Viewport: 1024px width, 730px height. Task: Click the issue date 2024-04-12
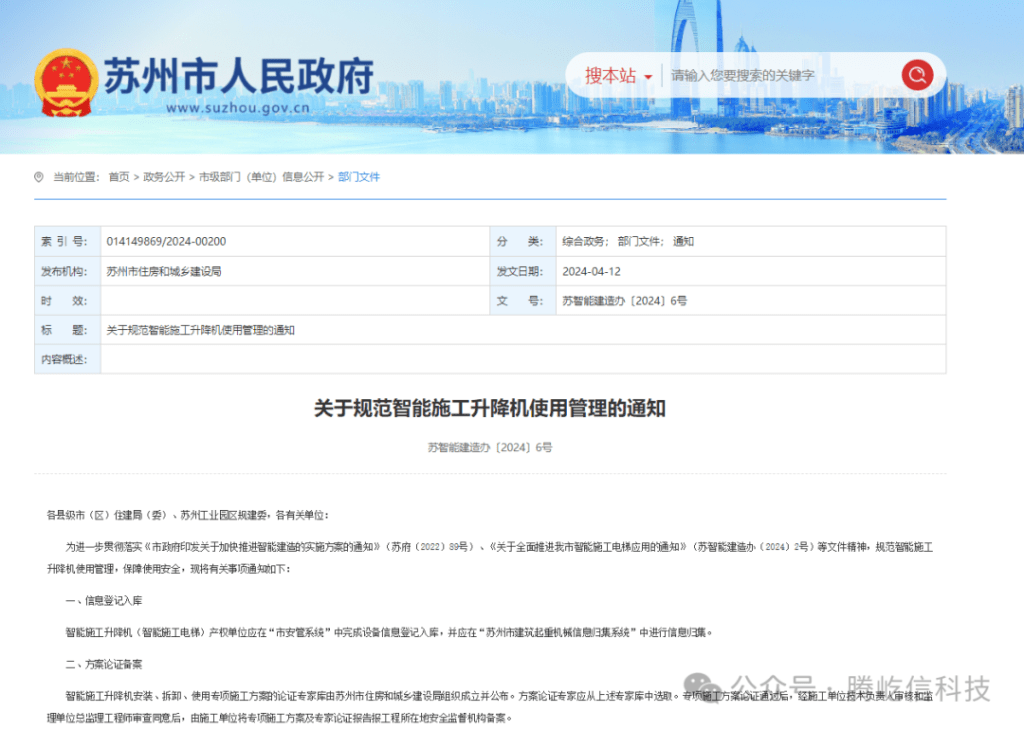click(x=592, y=271)
